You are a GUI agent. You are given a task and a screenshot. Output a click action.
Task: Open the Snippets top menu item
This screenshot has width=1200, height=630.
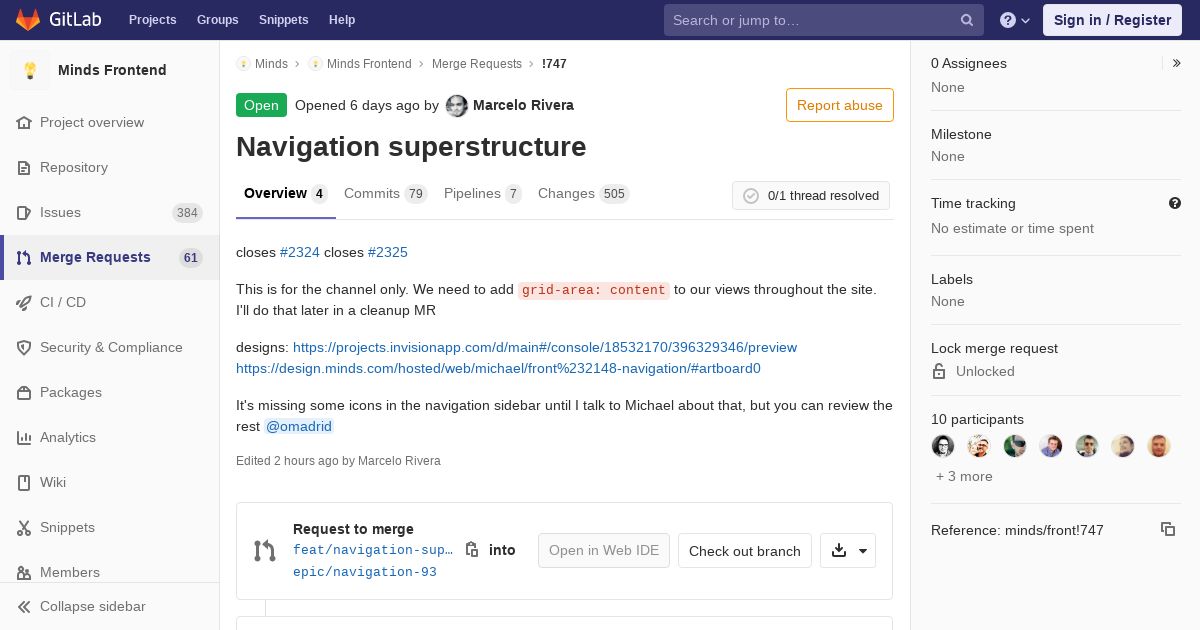pos(284,20)
